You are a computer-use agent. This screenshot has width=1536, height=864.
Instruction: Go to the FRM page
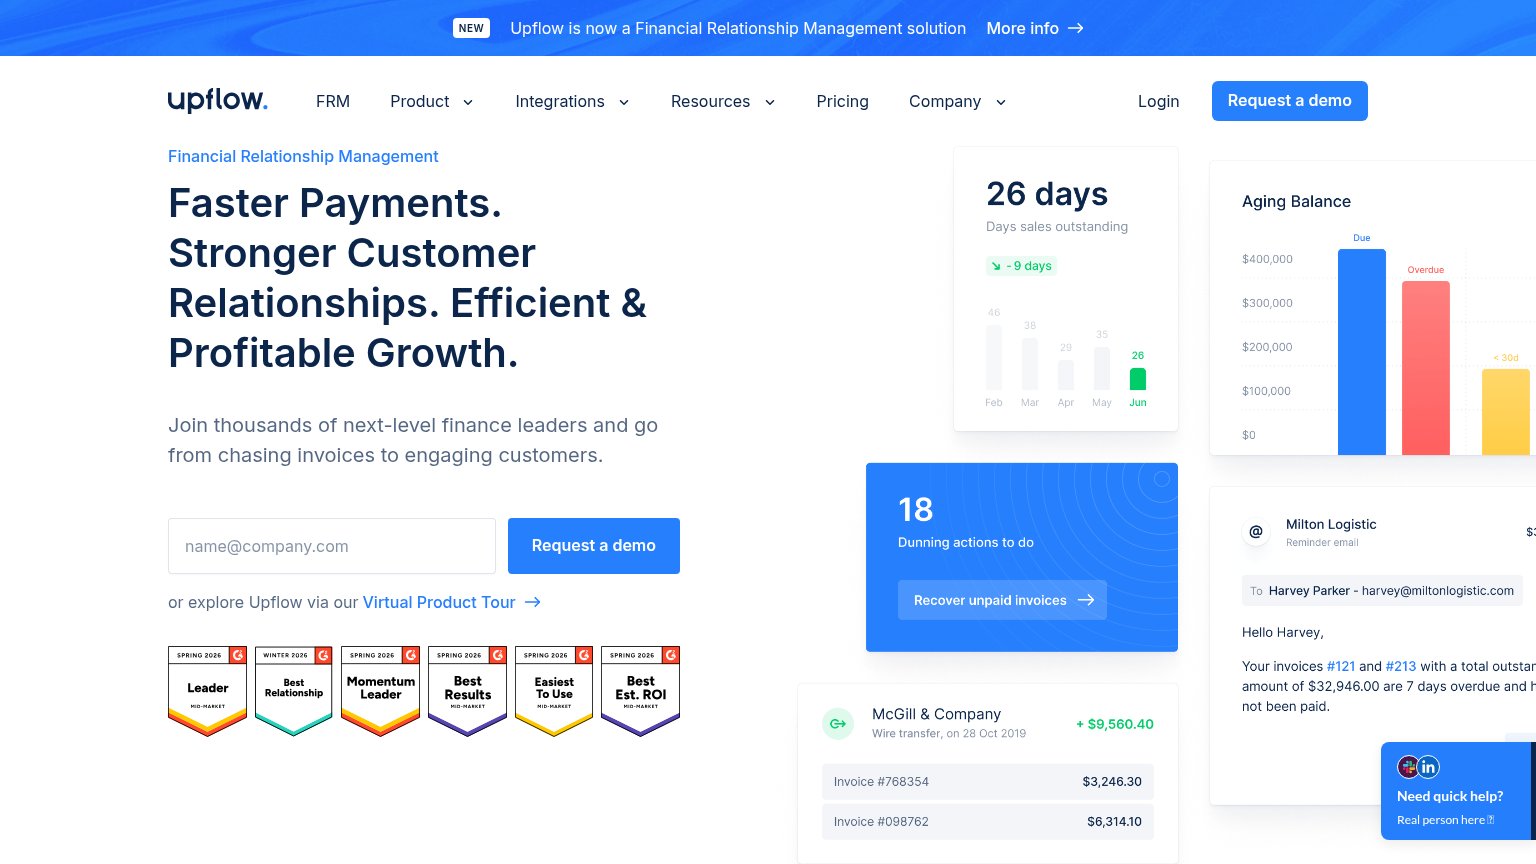[x=333, y=101]
